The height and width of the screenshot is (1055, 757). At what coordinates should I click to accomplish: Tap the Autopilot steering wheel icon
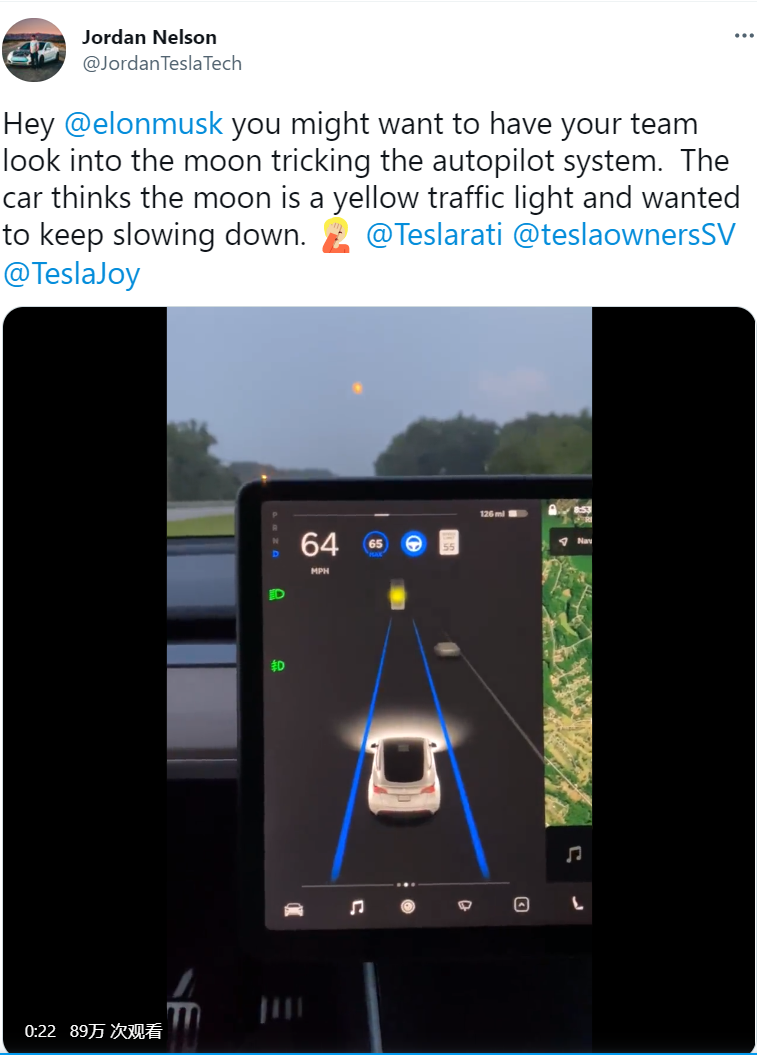point(413,544)
